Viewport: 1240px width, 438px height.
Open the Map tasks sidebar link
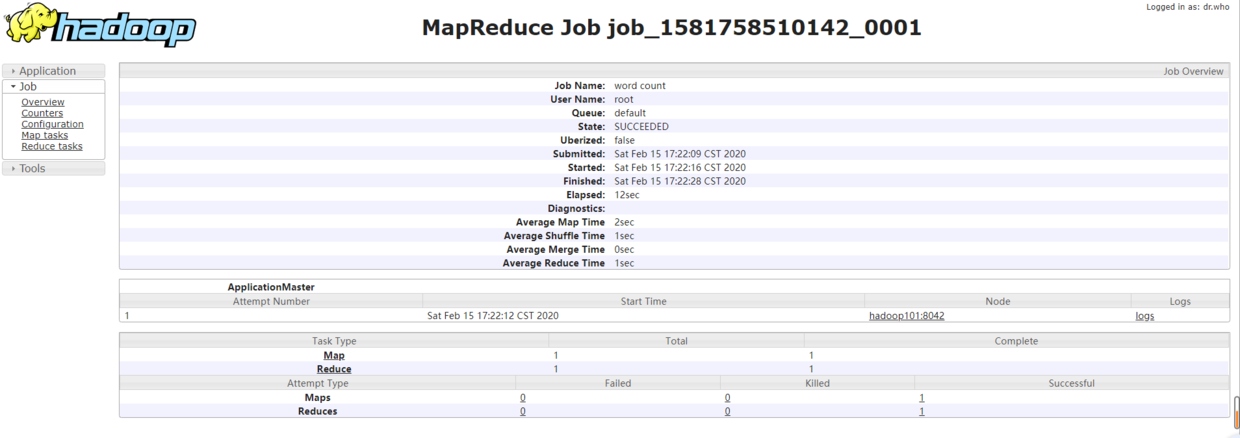tap(45, 135)
